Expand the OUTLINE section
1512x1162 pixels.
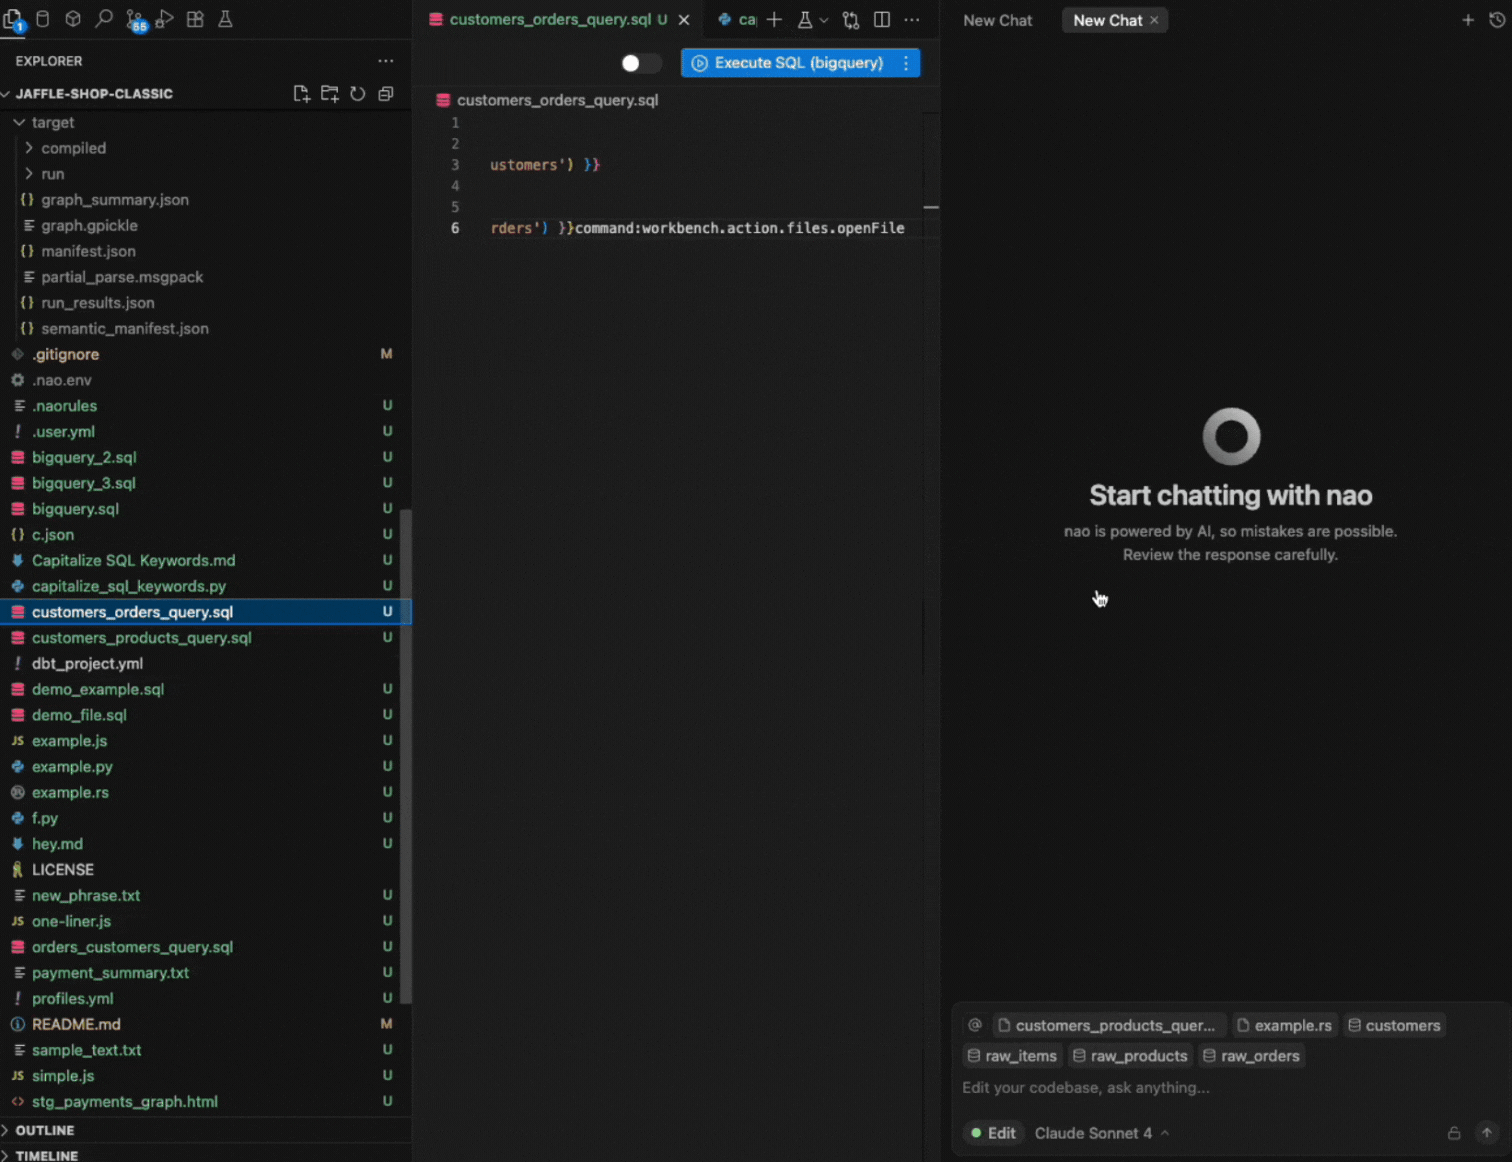click(x=45, y=1130)
